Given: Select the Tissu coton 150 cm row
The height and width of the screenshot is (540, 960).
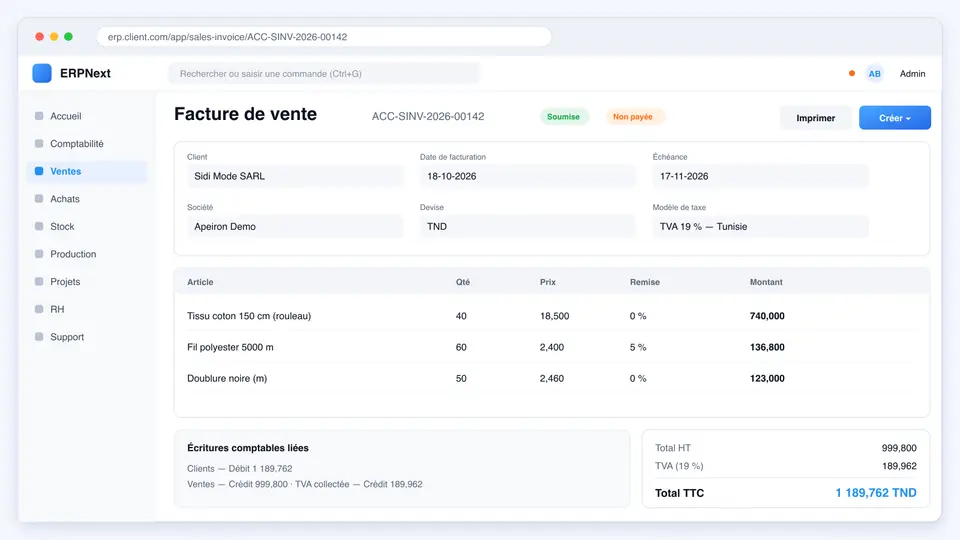Looking at the screenshot, I should tap(552, 316).
